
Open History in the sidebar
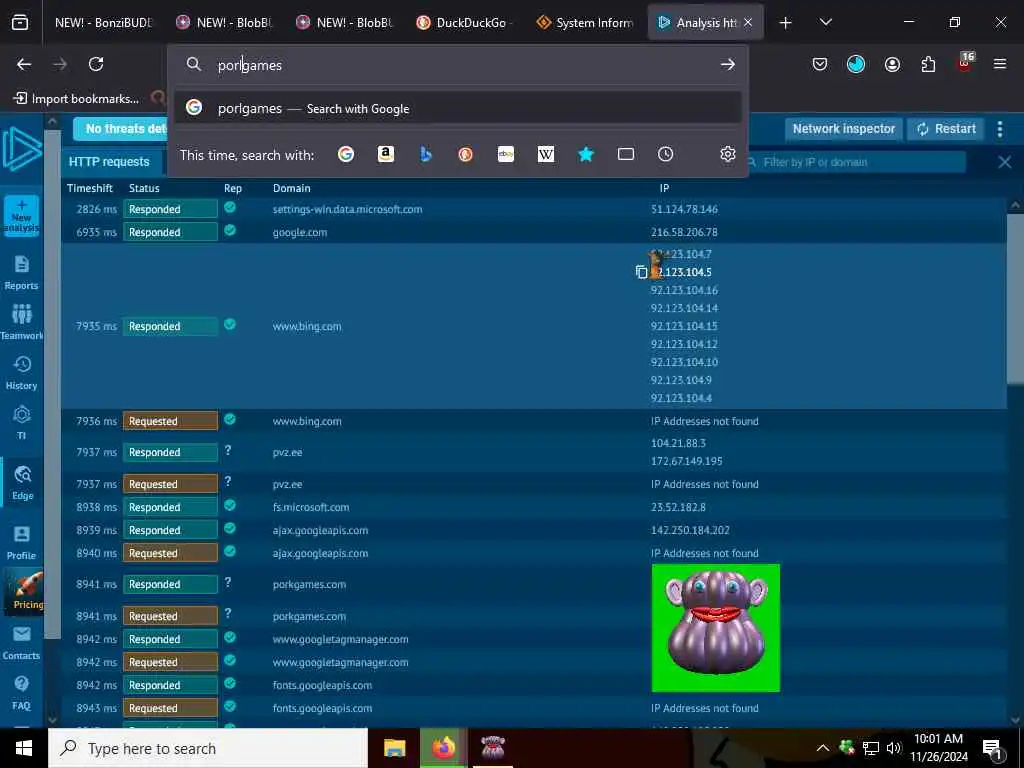coord(22,373)
